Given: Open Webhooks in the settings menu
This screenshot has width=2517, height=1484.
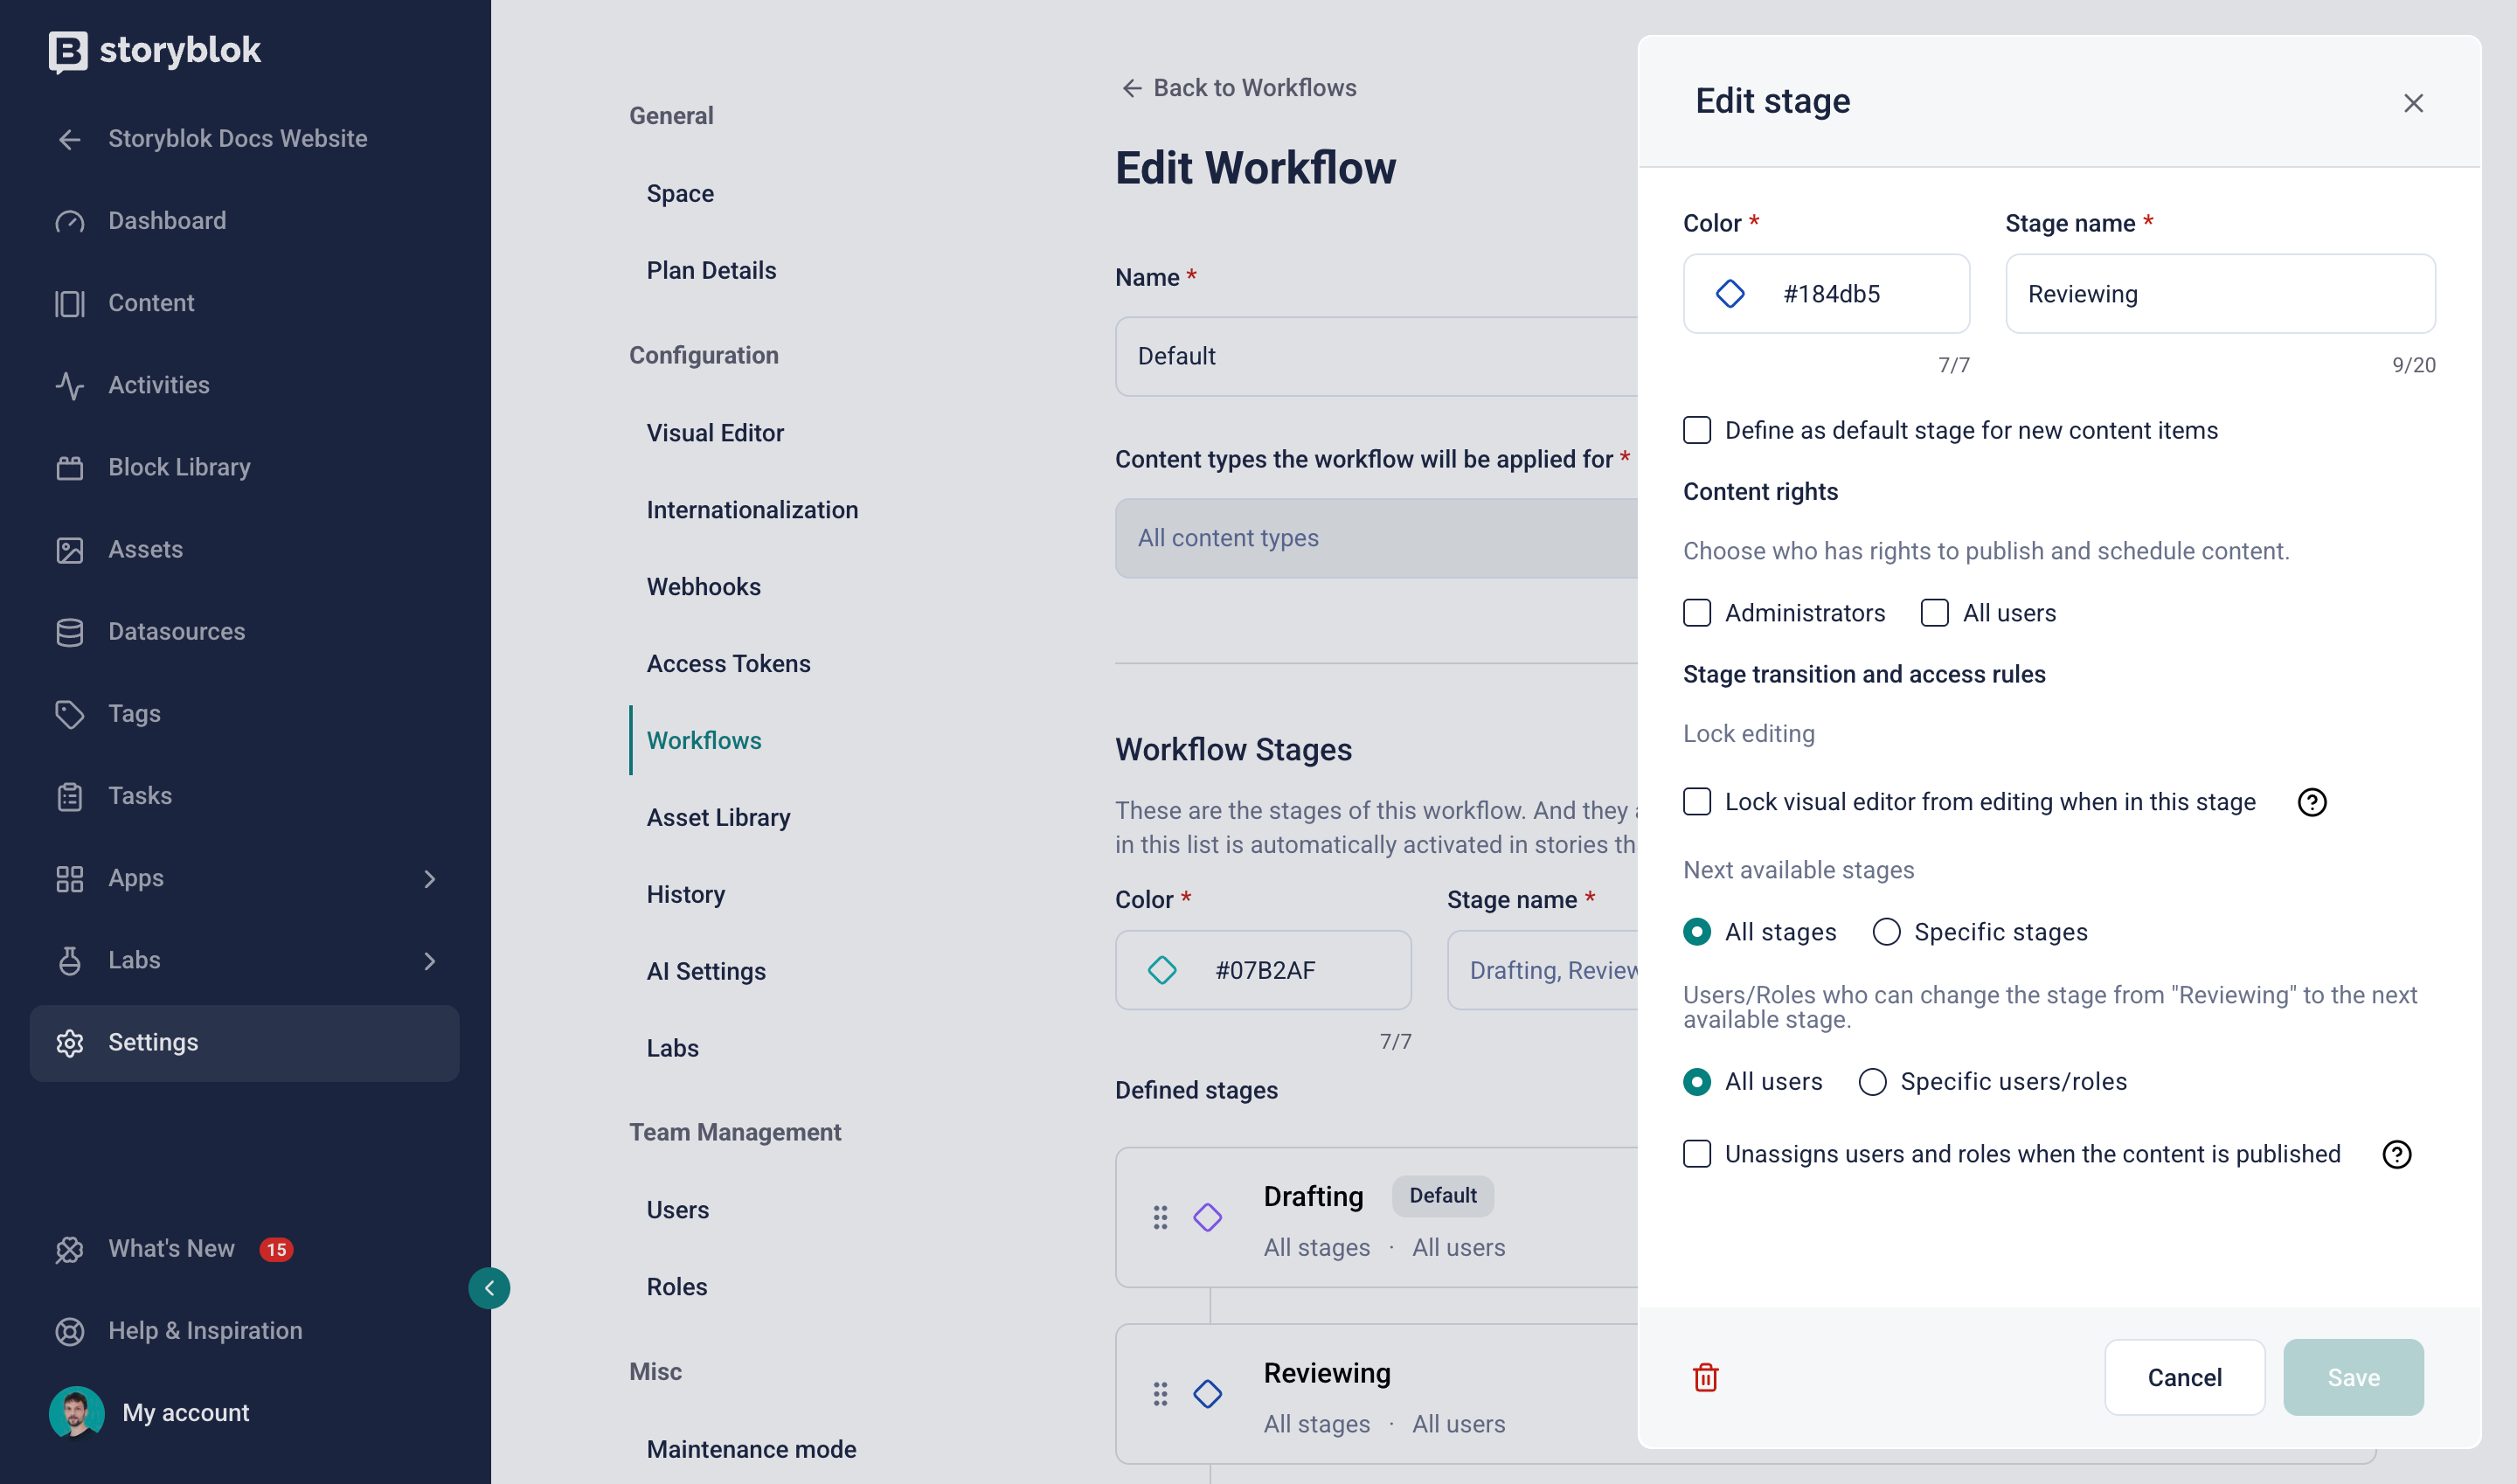Looking at the screenshot, I should pyautogui.click(x=703, y=586).
